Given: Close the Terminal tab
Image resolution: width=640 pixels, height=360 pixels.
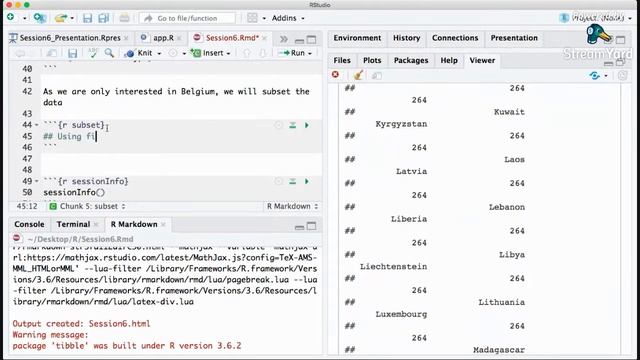Looking at the screenshot, I should 96,224.
